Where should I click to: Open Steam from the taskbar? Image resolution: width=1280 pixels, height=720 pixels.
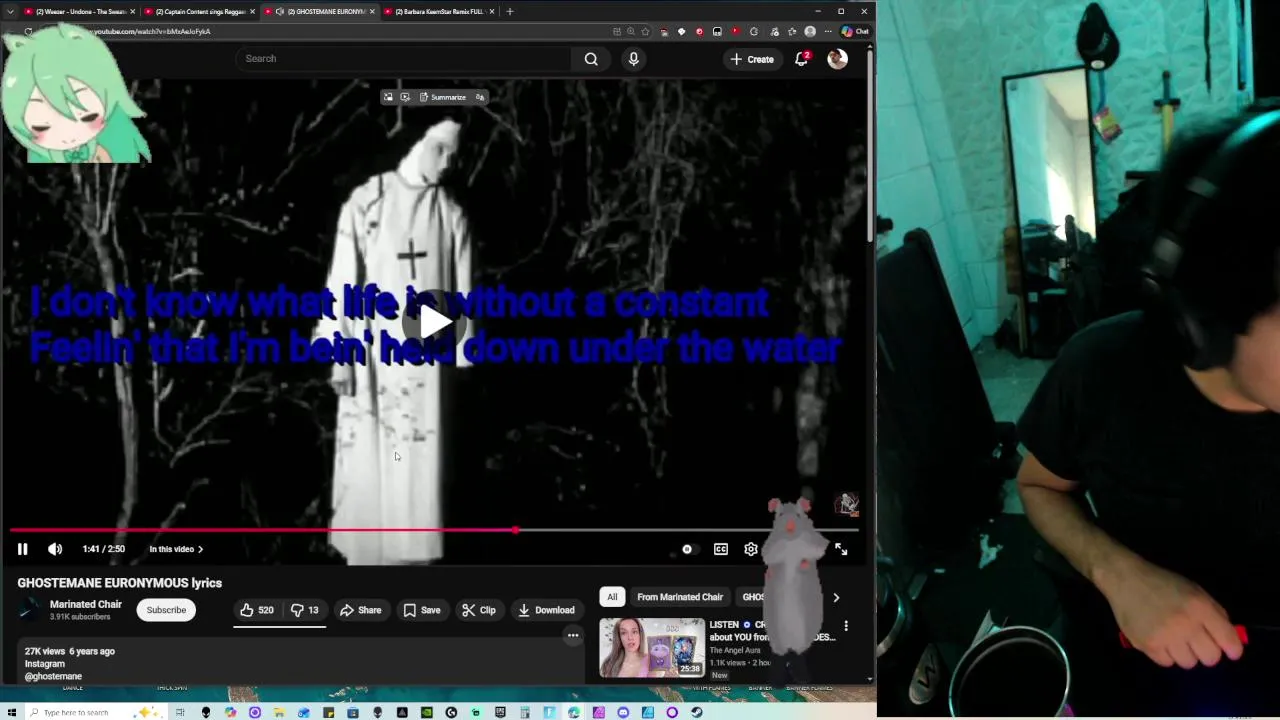697,712
